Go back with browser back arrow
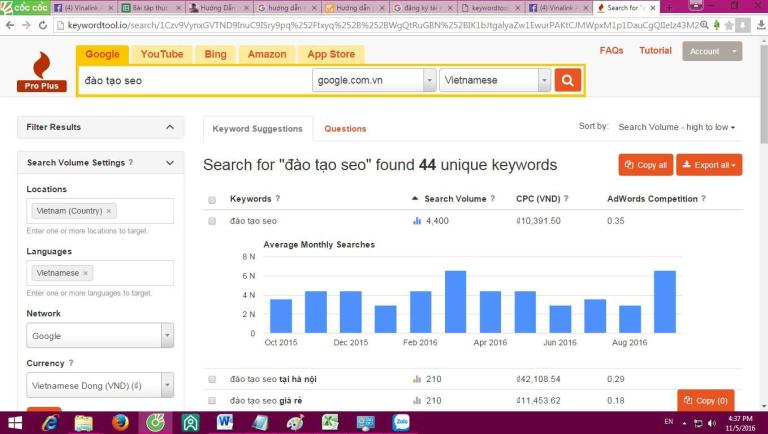 (x=10, y=25)
